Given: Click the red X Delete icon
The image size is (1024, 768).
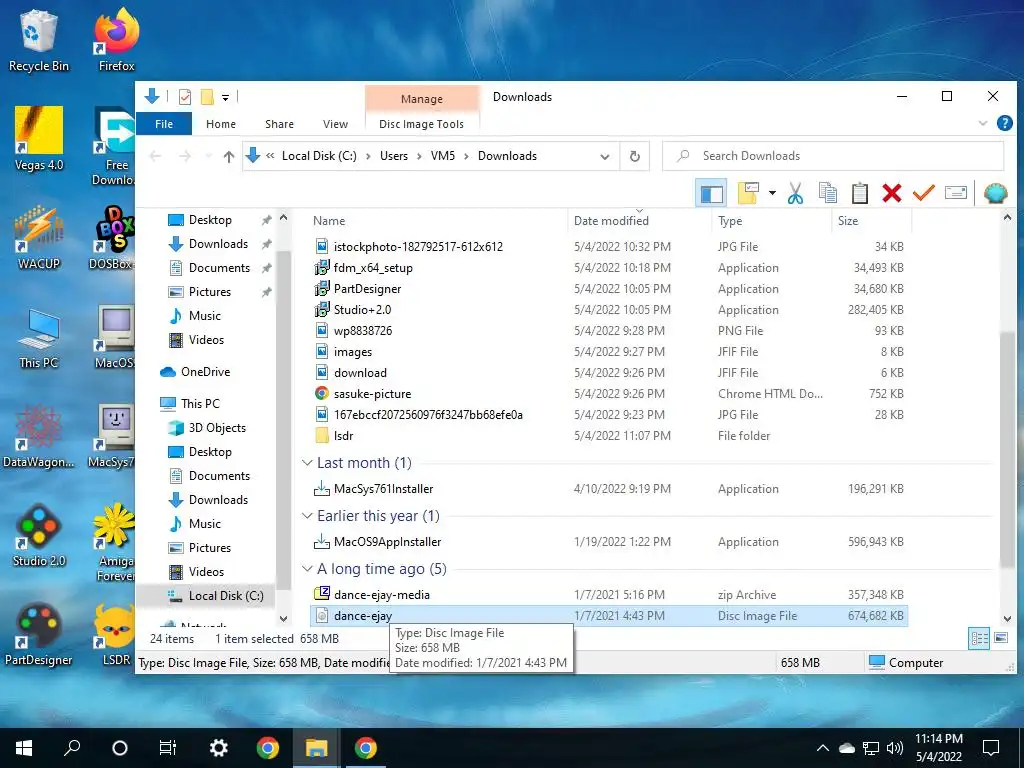Looking at the screenshot, I should point(891,193).
